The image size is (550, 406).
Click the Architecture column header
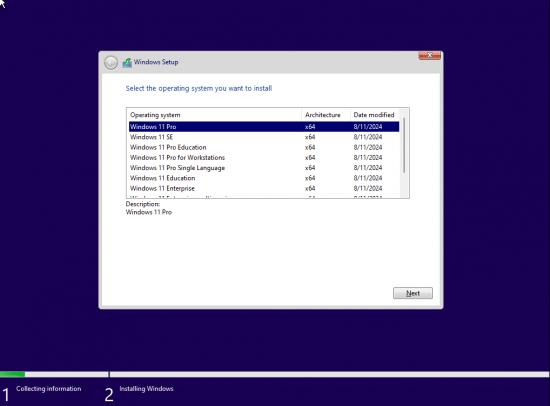(x=326, y=115)
